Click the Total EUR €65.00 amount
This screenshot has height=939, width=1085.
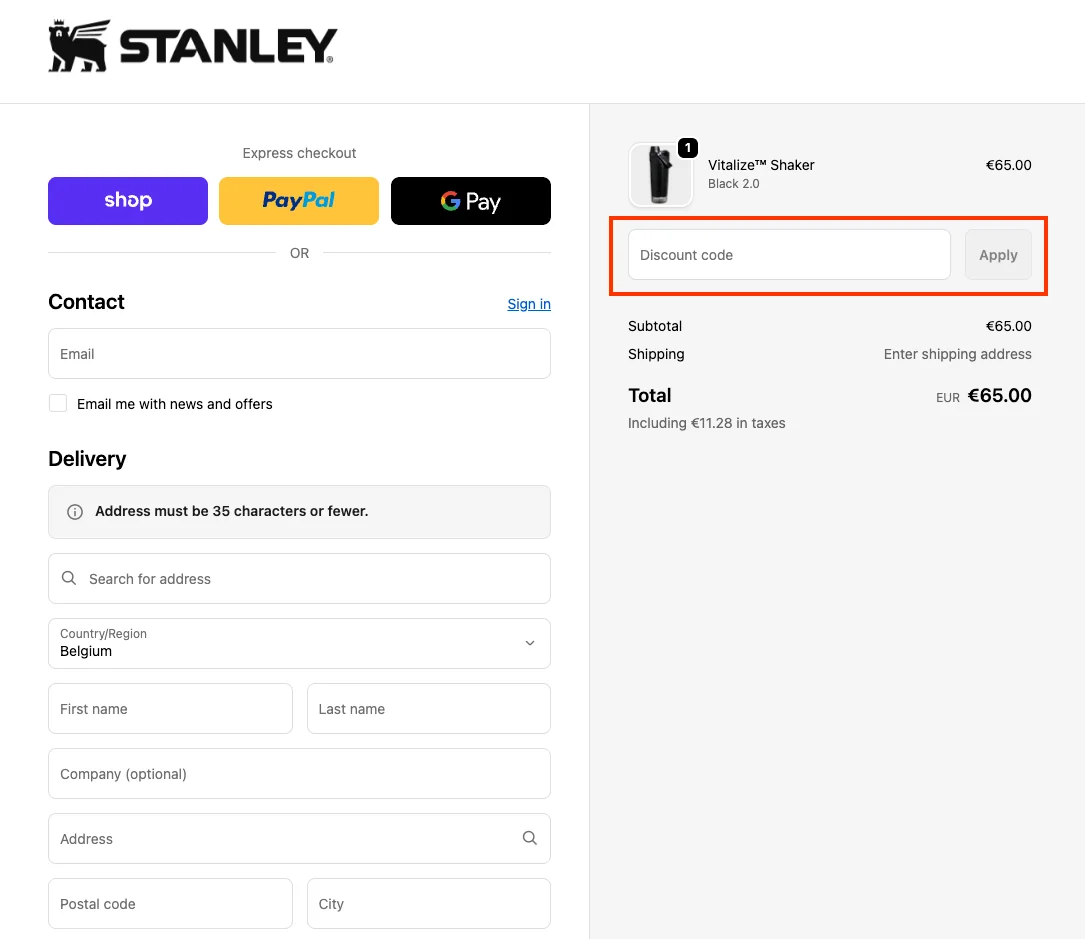coord(983,396)
